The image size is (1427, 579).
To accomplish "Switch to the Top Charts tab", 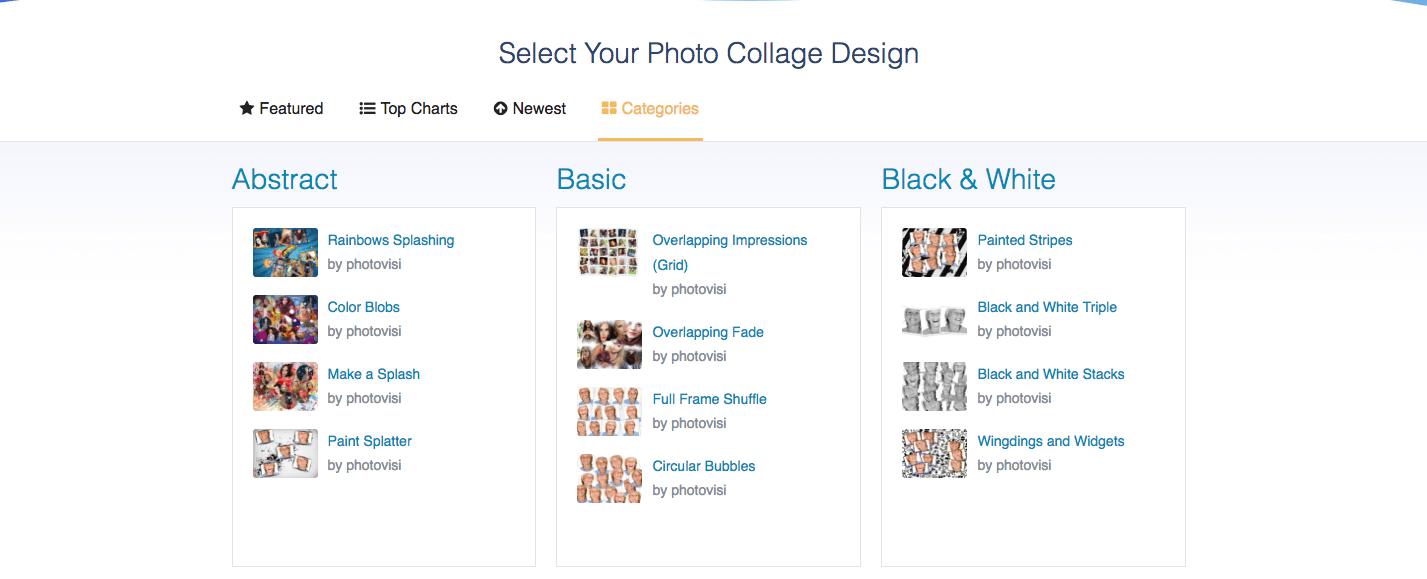I will [x=408, y=108].
